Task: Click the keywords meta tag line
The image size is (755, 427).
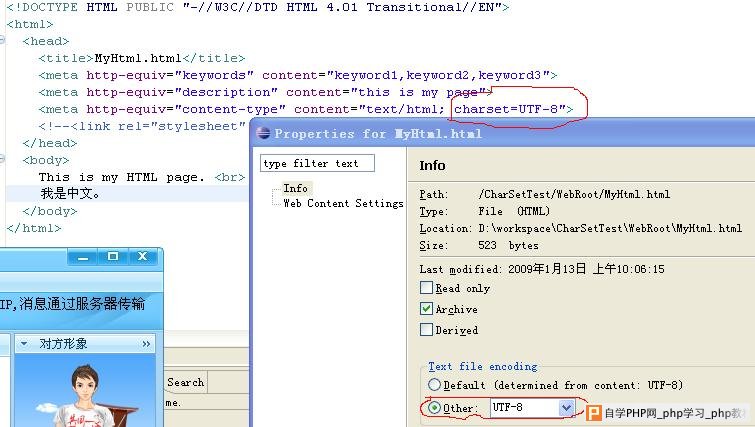Action: [298, 75]
